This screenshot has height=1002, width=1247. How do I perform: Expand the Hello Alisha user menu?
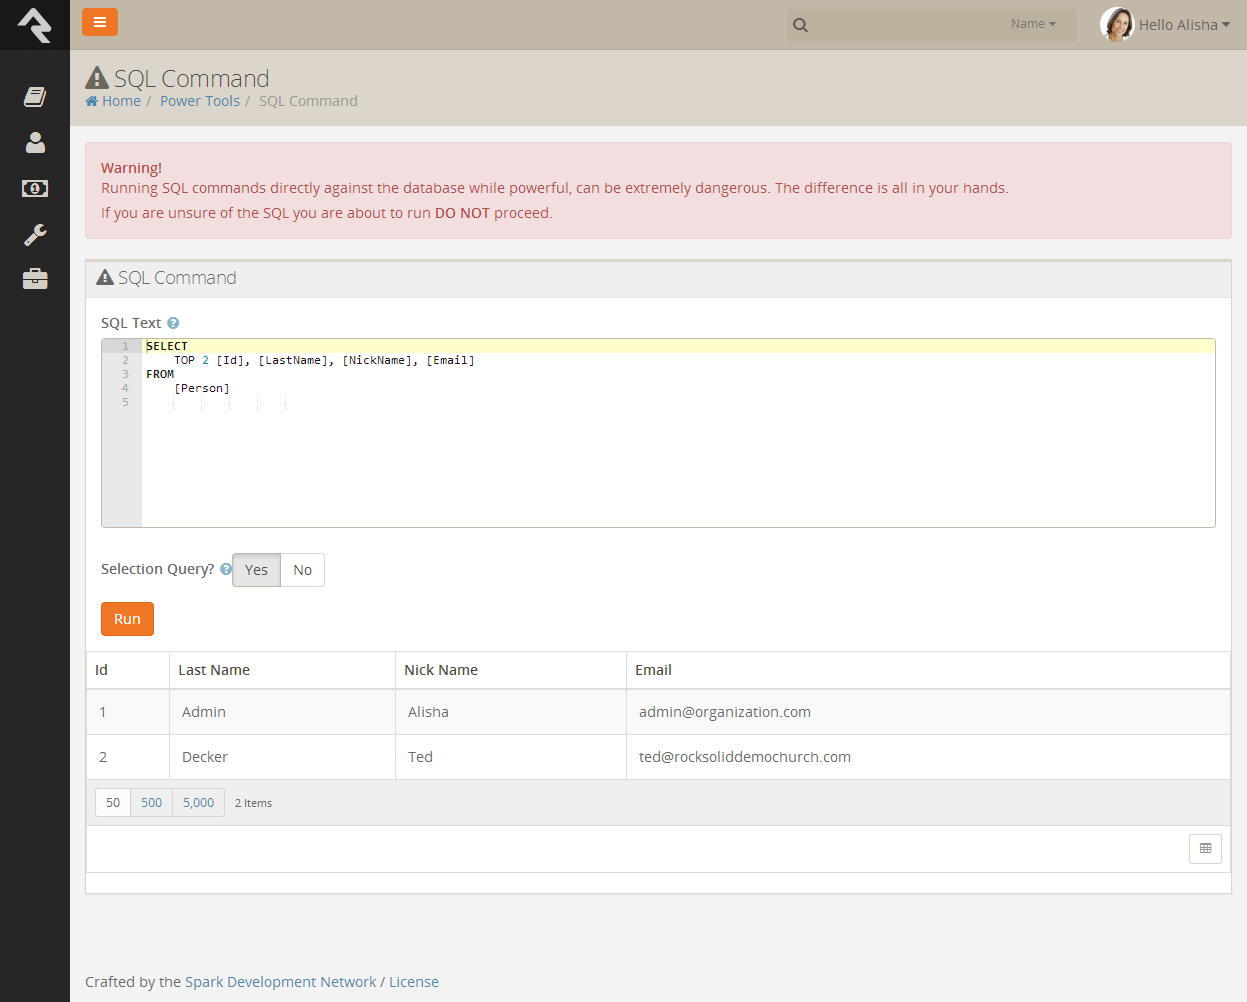pyautogui.click(x=1184, y=25)
